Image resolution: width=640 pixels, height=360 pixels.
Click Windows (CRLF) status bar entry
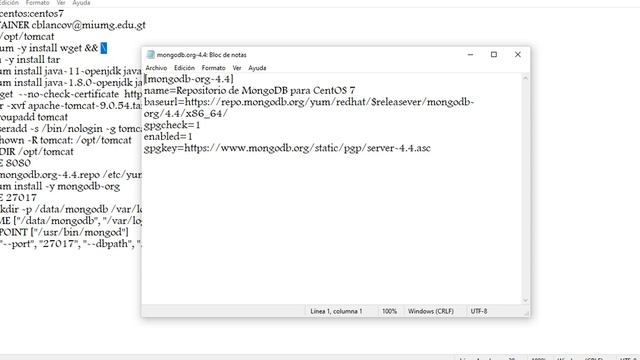tap(431, 311)
